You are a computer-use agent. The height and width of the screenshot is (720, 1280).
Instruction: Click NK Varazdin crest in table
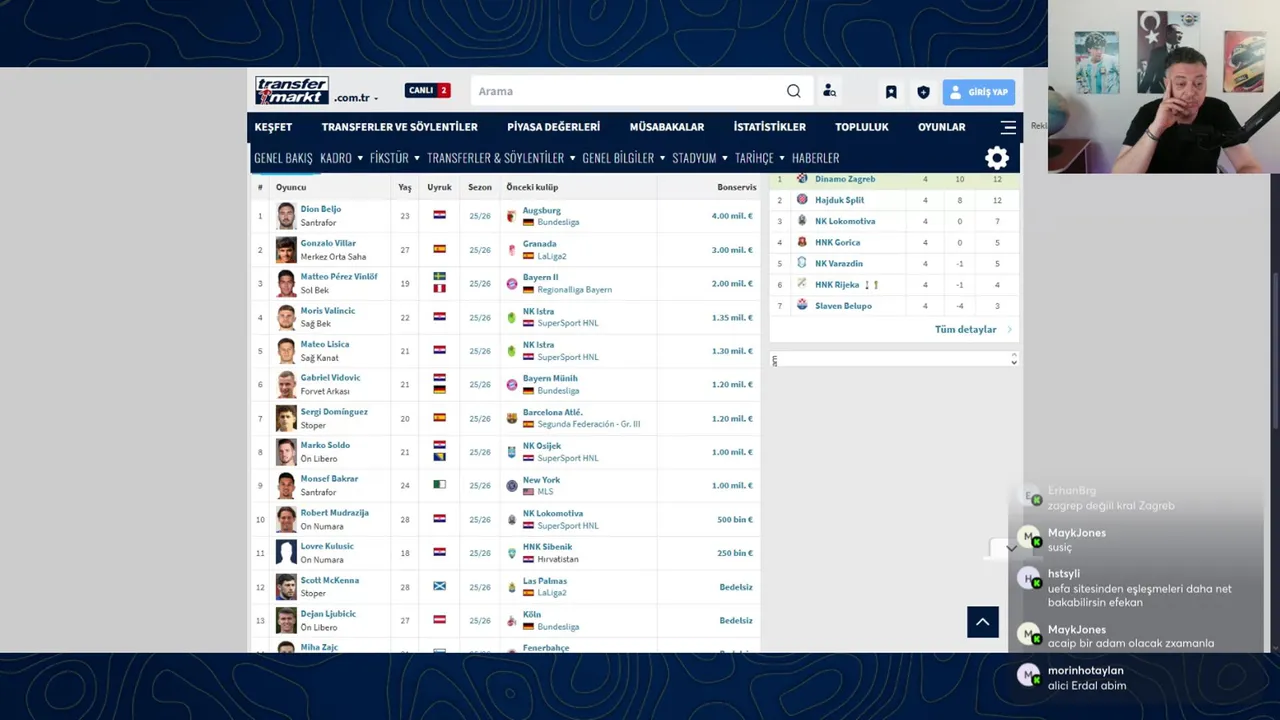pos(802,263)
